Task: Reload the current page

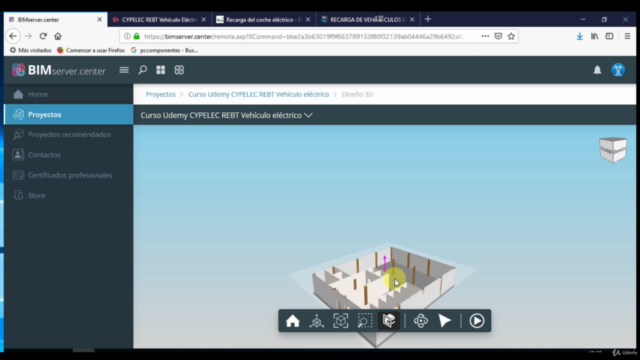Action: pos(43,36)
